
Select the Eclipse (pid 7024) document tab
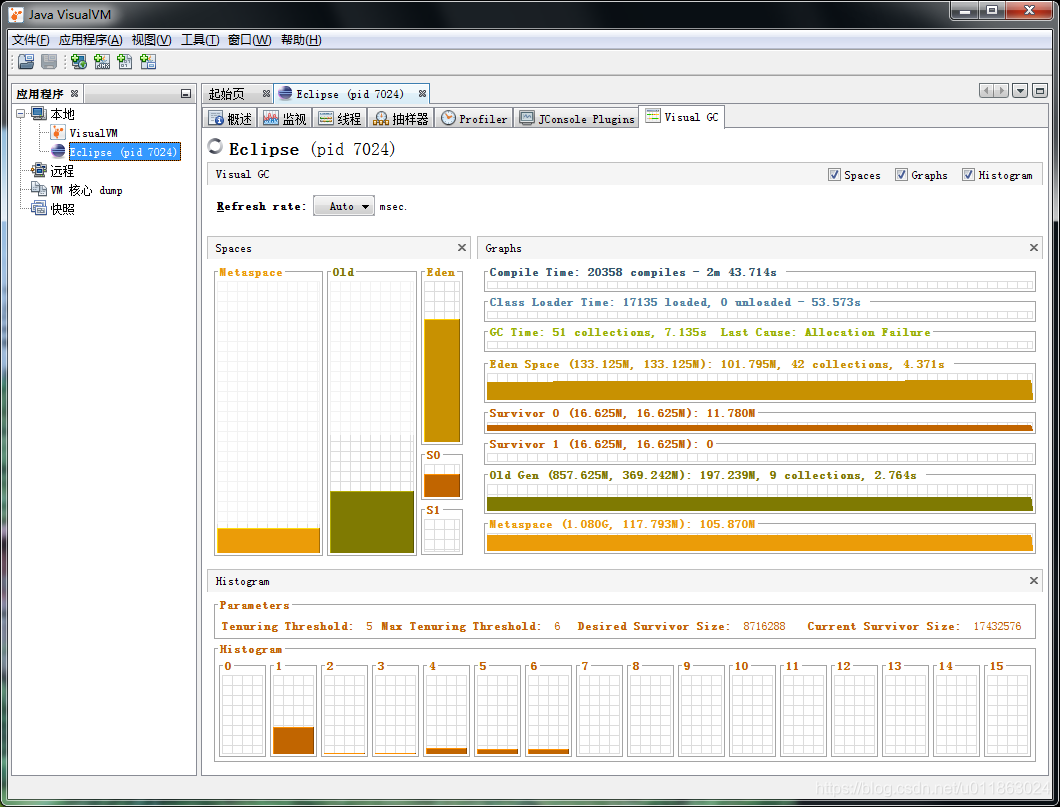click(x=350, y=94)
